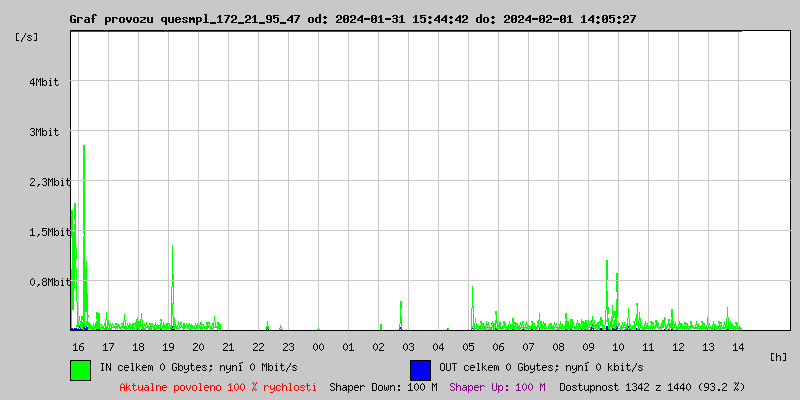The image size is (800, 400).
Task: Select the red 'Aktualne povoleno' speed text
Action: pos(218,386)
